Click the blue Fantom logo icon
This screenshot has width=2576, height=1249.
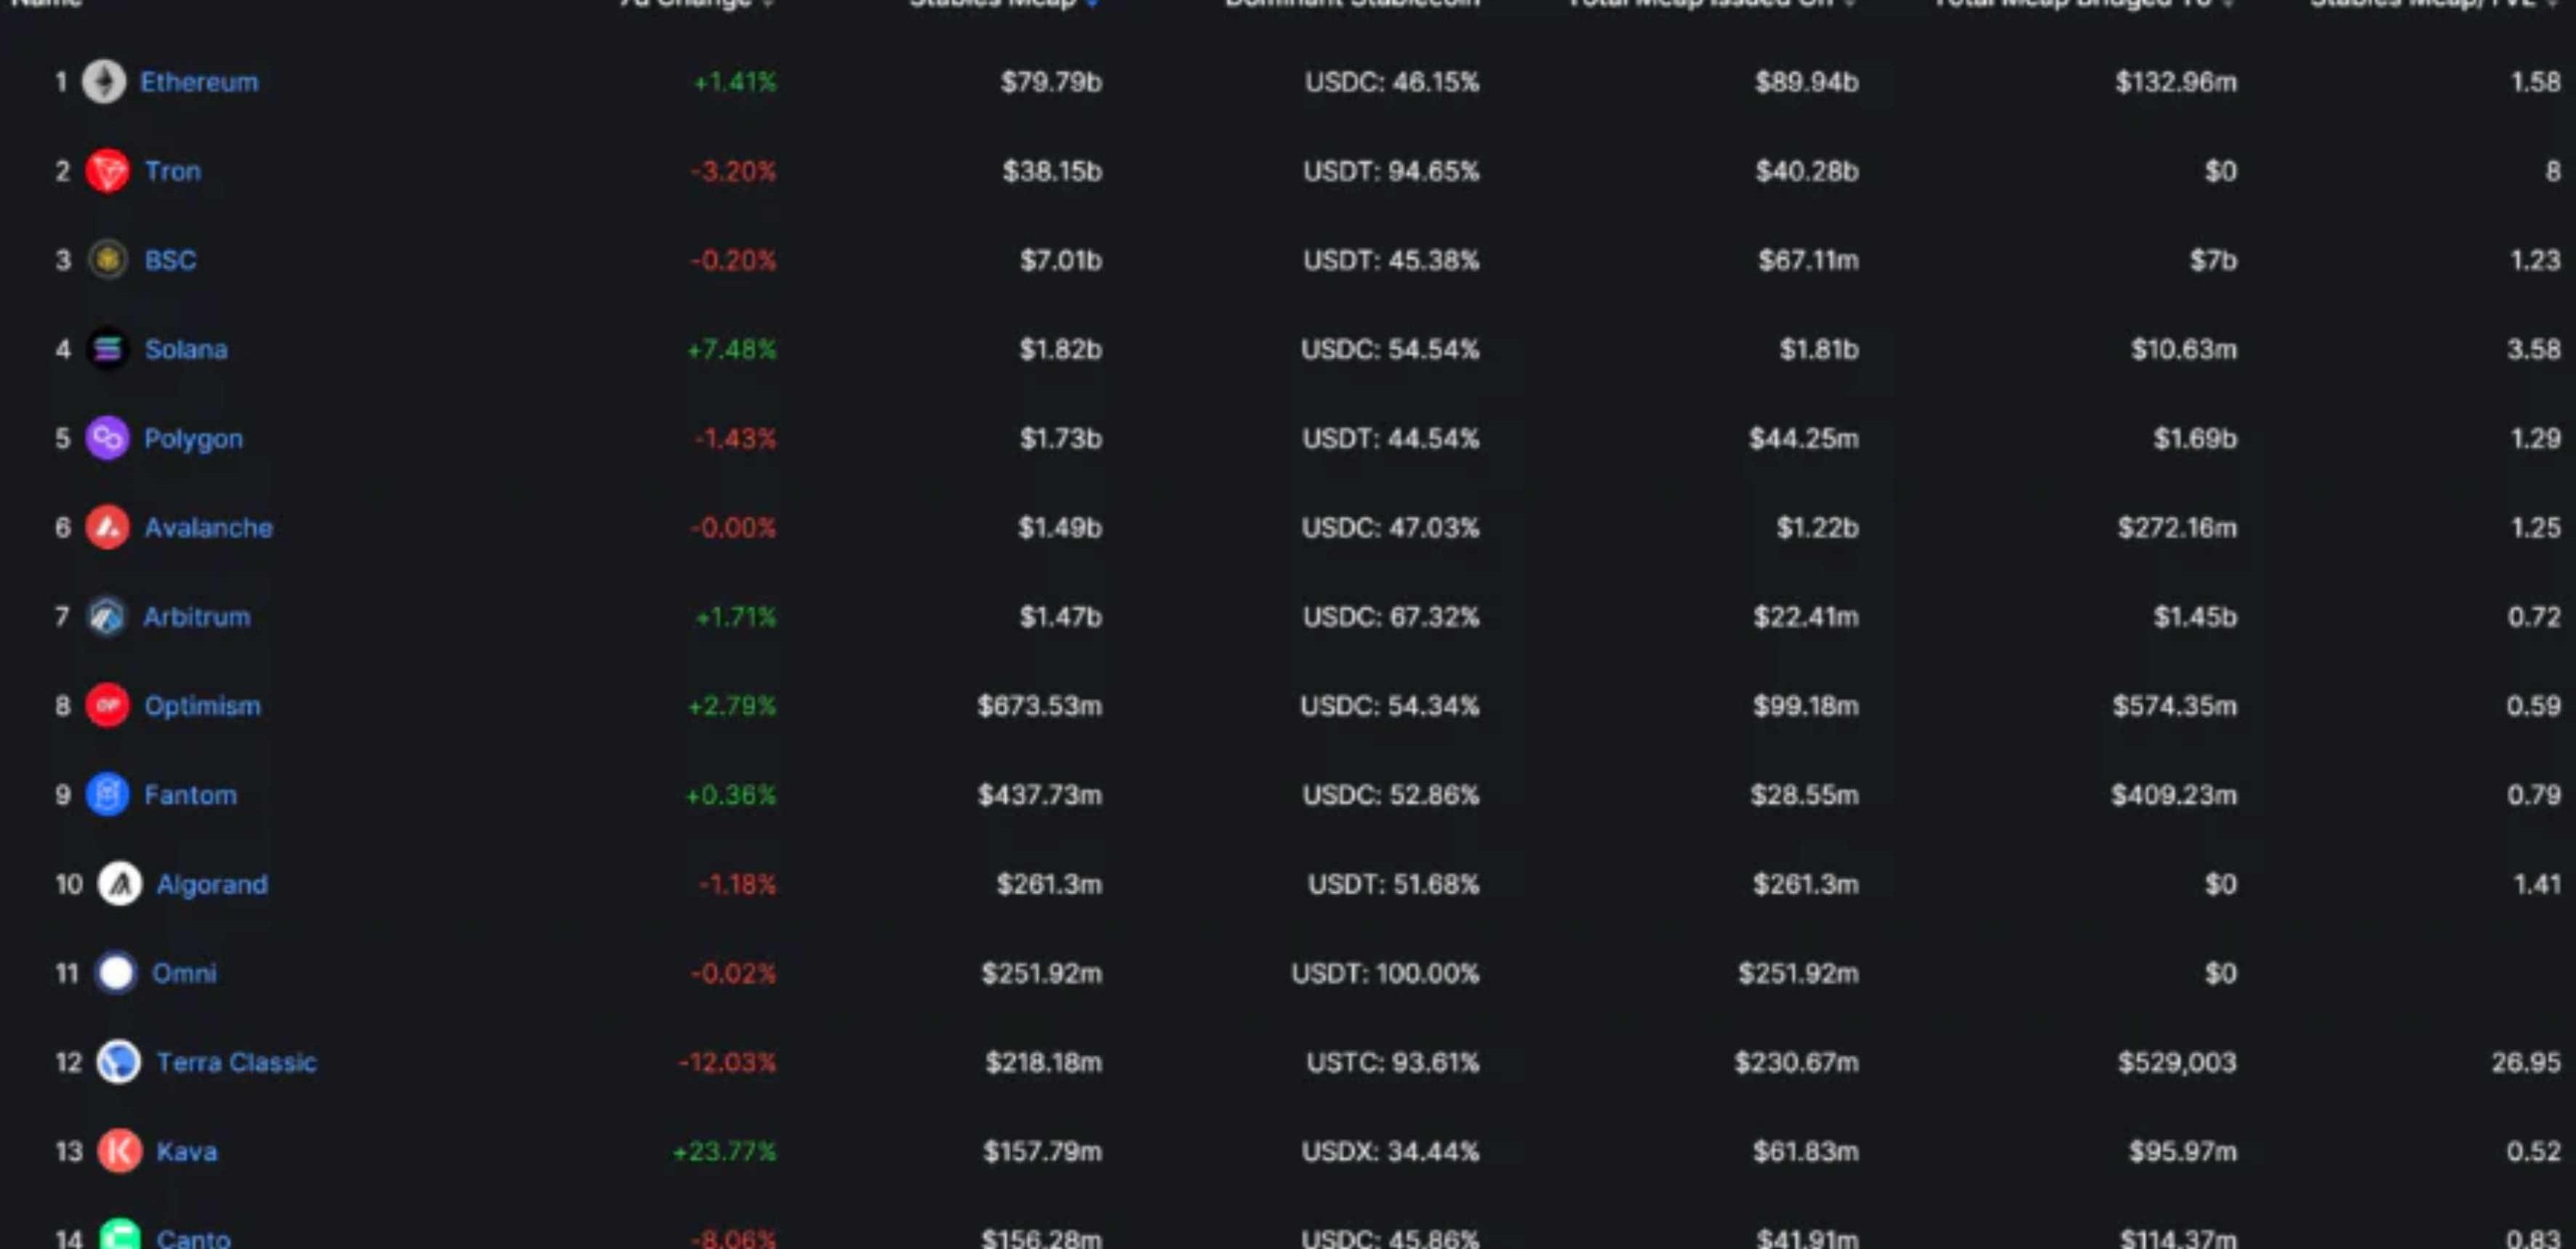tap(107, 794)
